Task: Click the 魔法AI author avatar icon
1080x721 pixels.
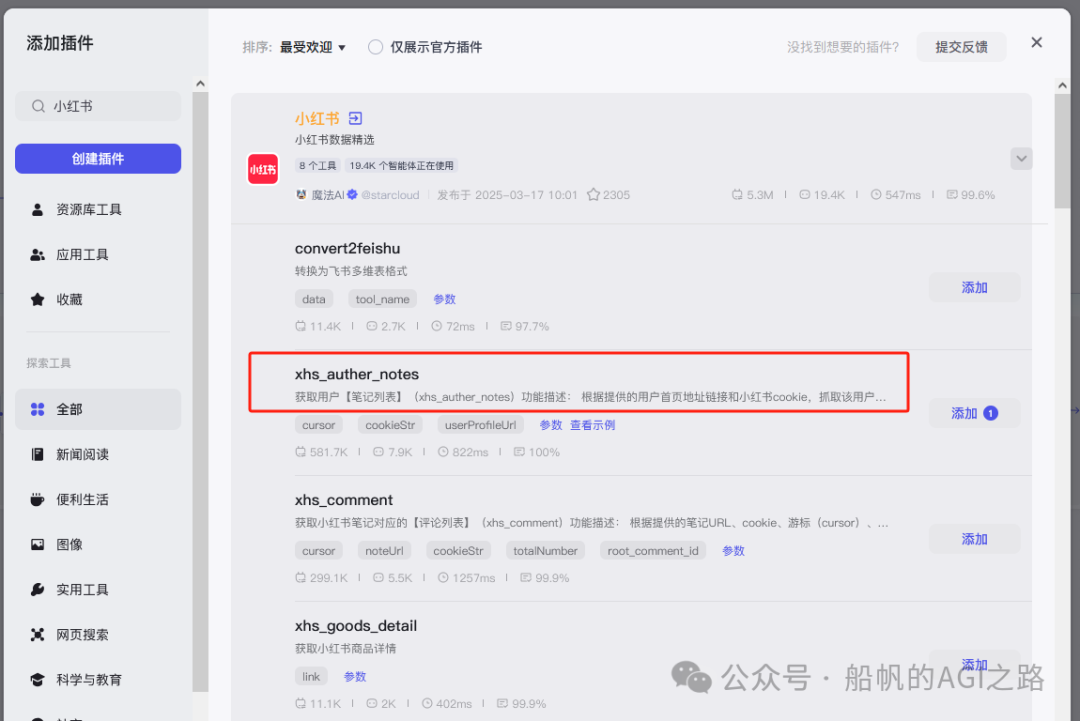Action: pyautogui.click(x=301, y=195)
